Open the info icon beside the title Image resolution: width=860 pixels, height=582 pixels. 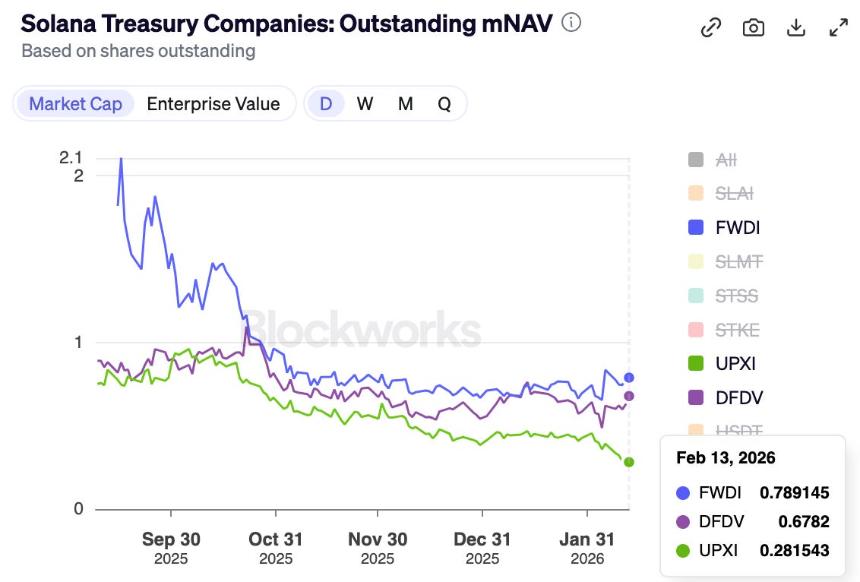pyautogui.click(x=571, y=23)
